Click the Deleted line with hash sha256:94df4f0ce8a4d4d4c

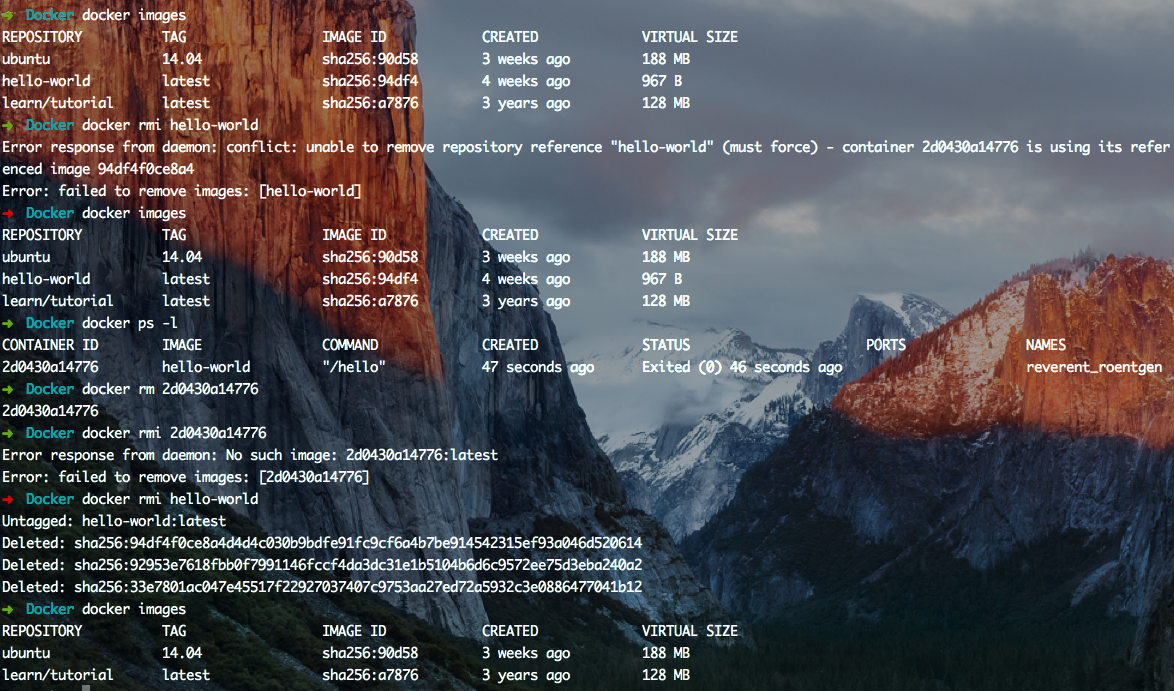click(x=322, y=543)
